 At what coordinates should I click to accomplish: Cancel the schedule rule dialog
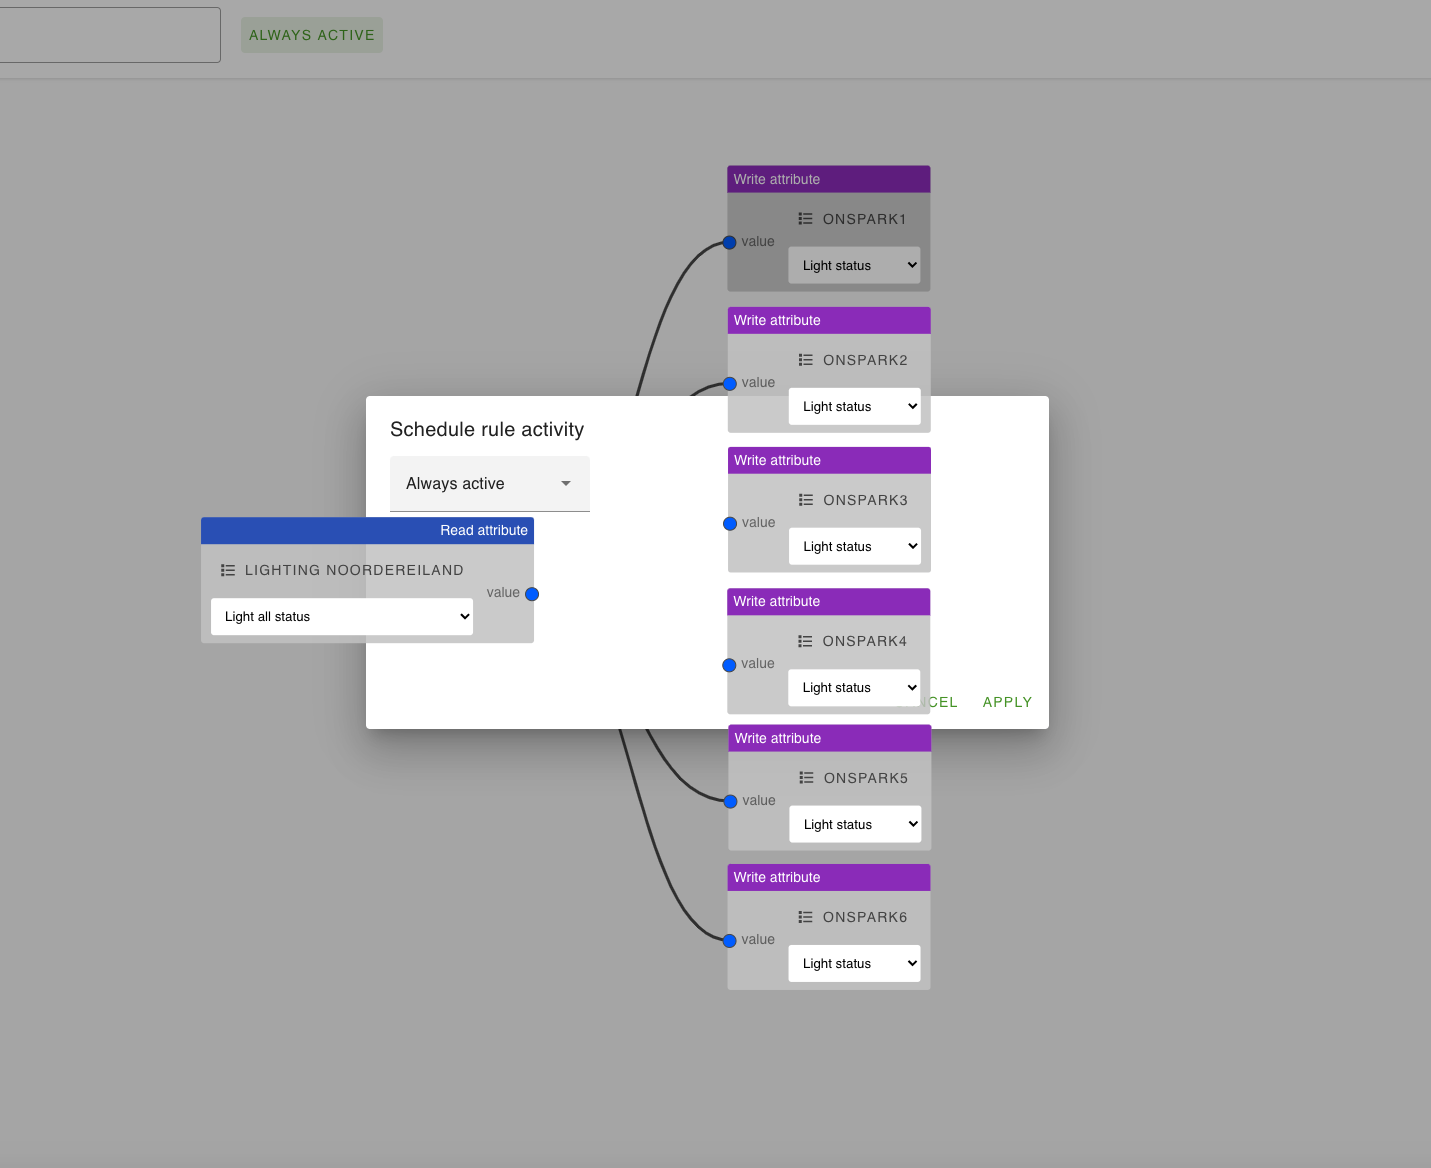[x=941, y=701]
